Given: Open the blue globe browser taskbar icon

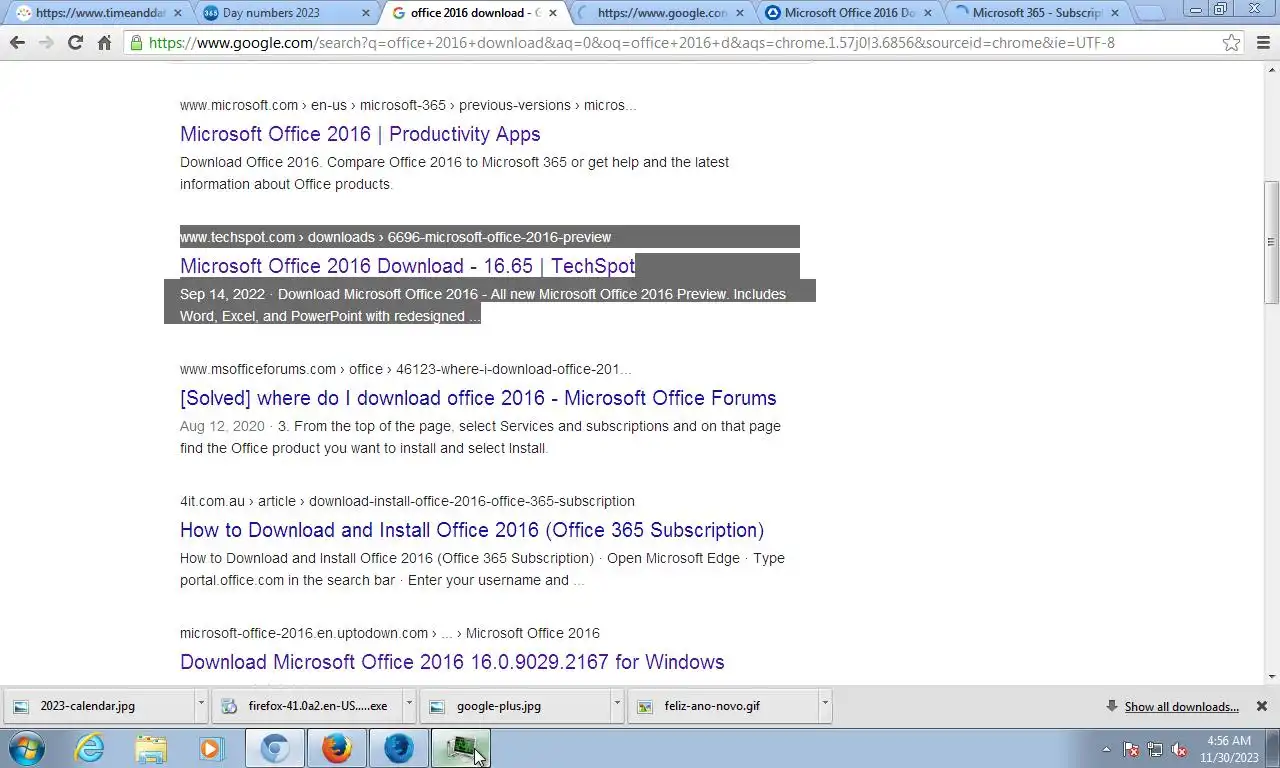Looking at the screenshot, I should click(x=399, y=748).
